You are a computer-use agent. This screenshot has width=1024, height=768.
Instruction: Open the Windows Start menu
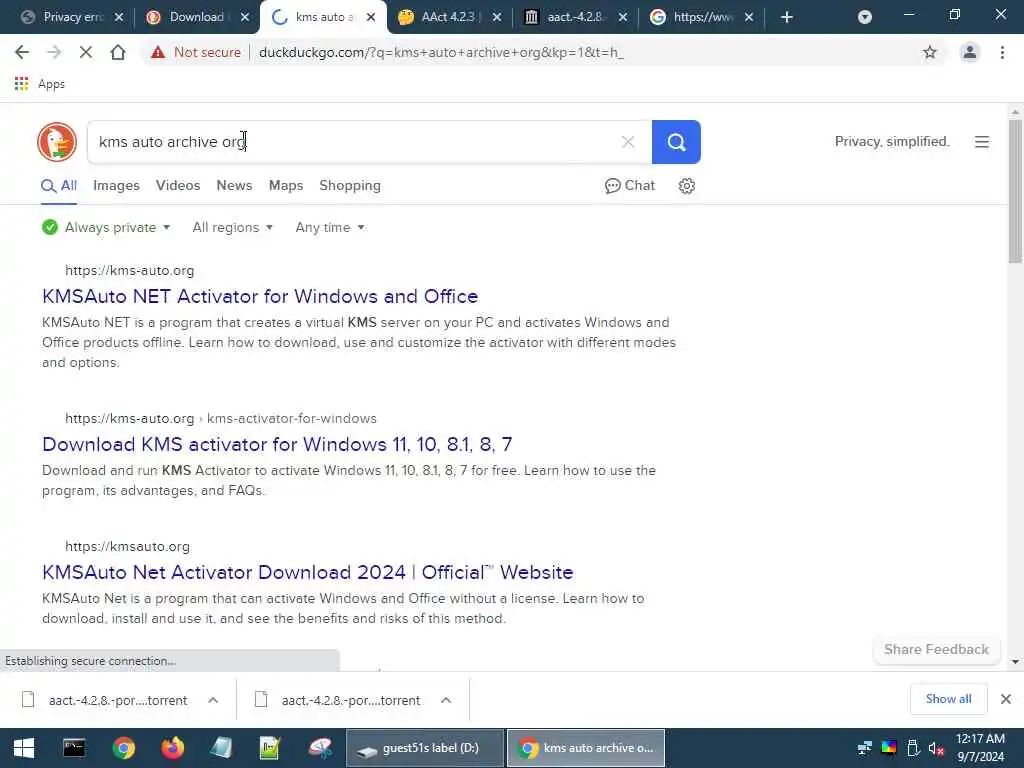tap(24, 748)
